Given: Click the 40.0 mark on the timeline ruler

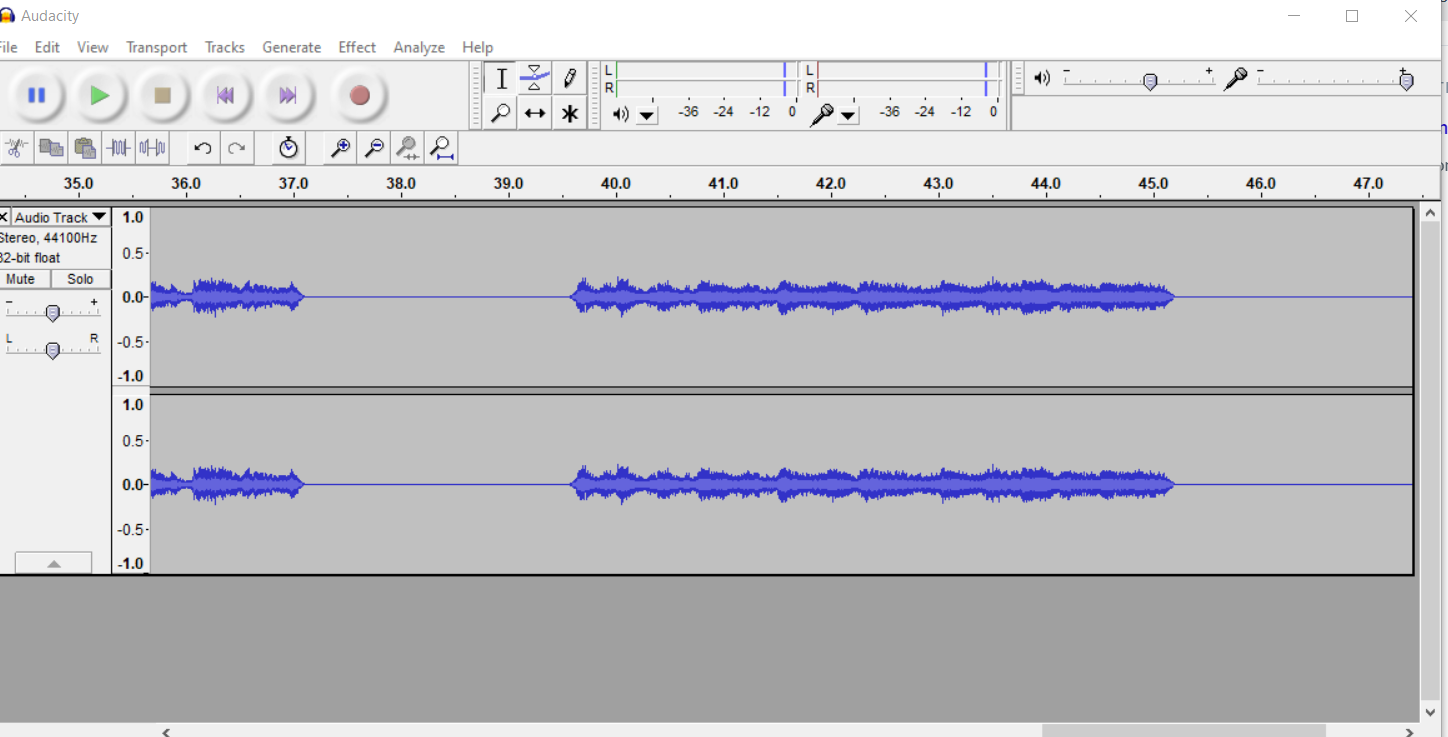Looking at the screenshot, I should [616, 184].
